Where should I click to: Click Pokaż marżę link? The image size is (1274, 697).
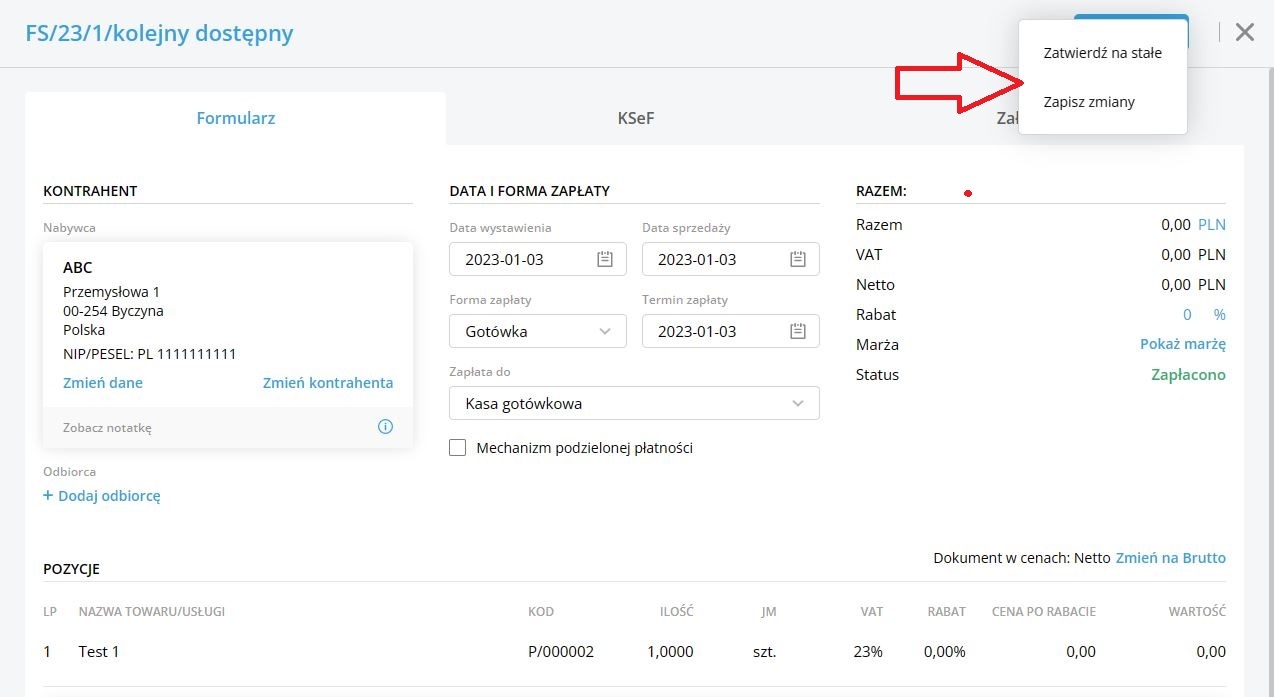click(1182, 344)
